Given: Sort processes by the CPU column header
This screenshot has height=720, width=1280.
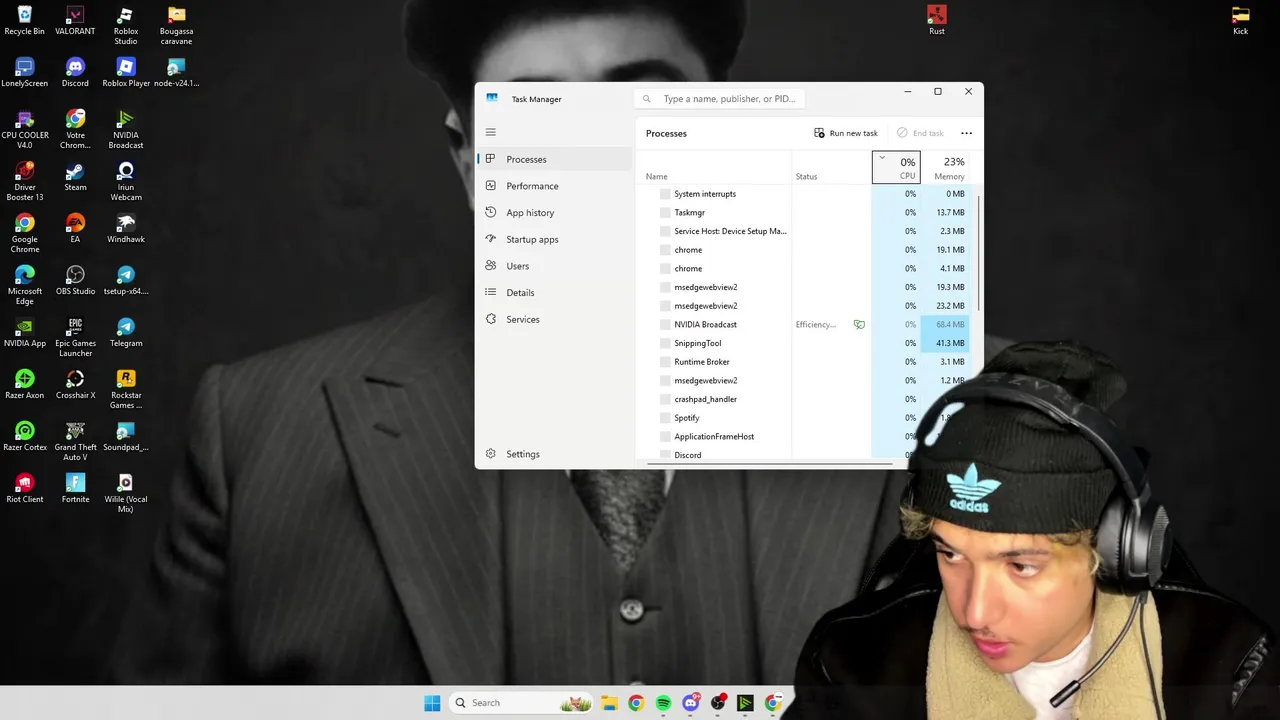Looking at the screenshot, I should tap(896, 168).
